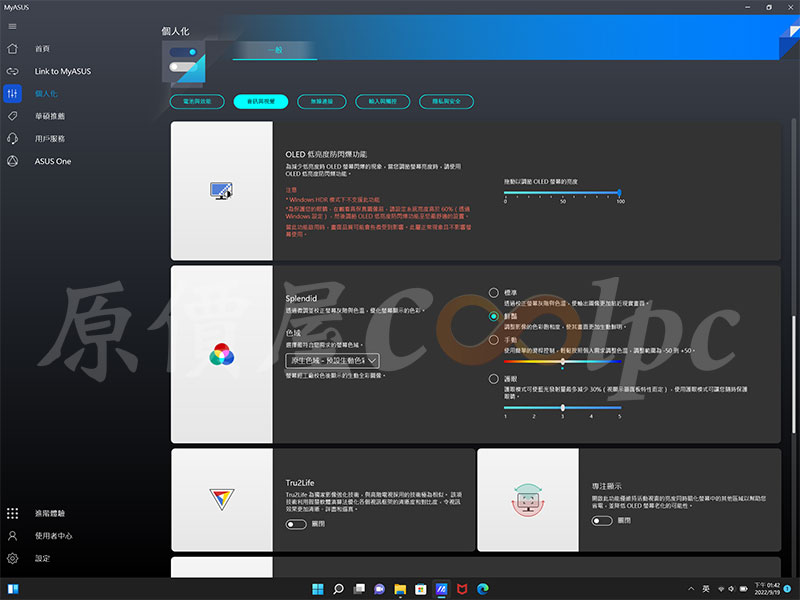Click the OLED 低亮度防閃爍功能 heading

(326, 154)
